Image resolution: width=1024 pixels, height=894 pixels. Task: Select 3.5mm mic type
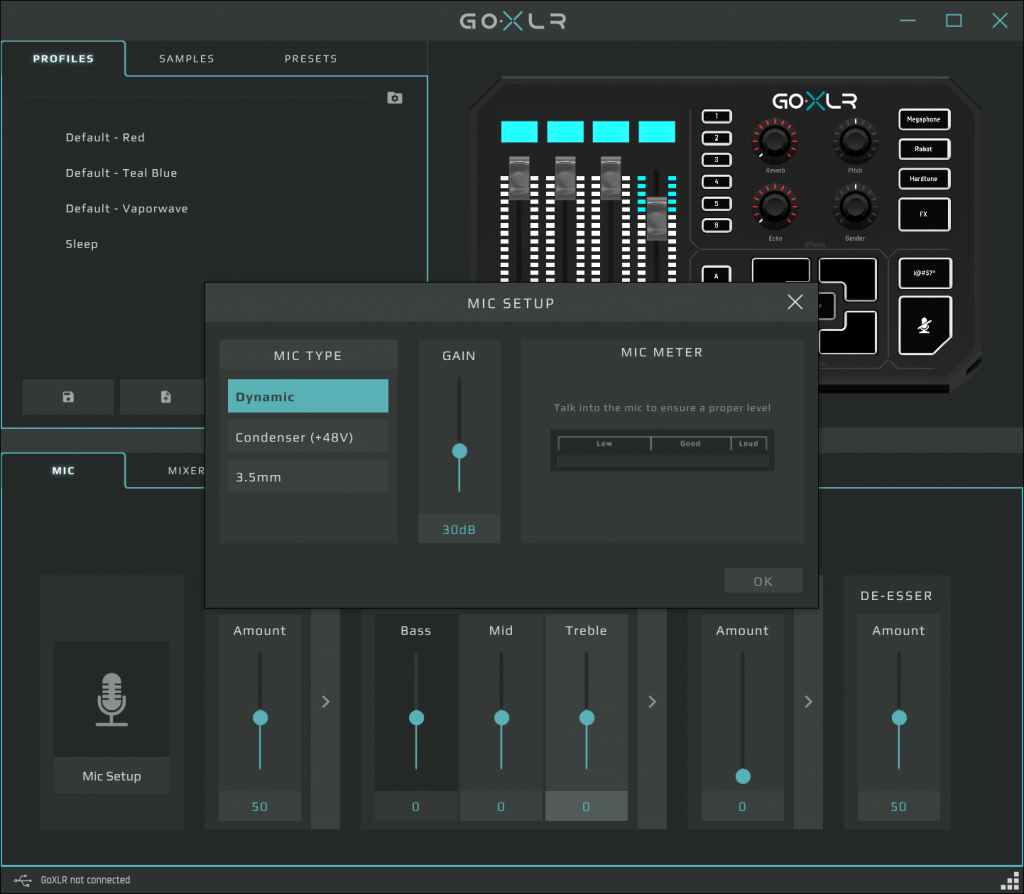click(308, 477)
